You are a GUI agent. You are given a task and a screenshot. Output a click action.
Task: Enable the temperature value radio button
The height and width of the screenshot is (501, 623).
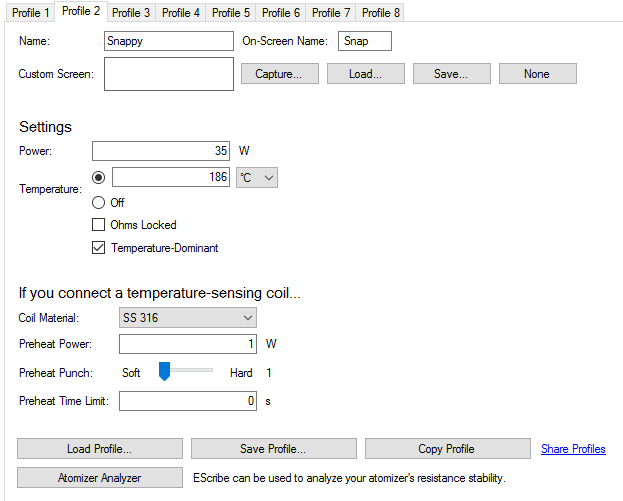coord(98,177)
